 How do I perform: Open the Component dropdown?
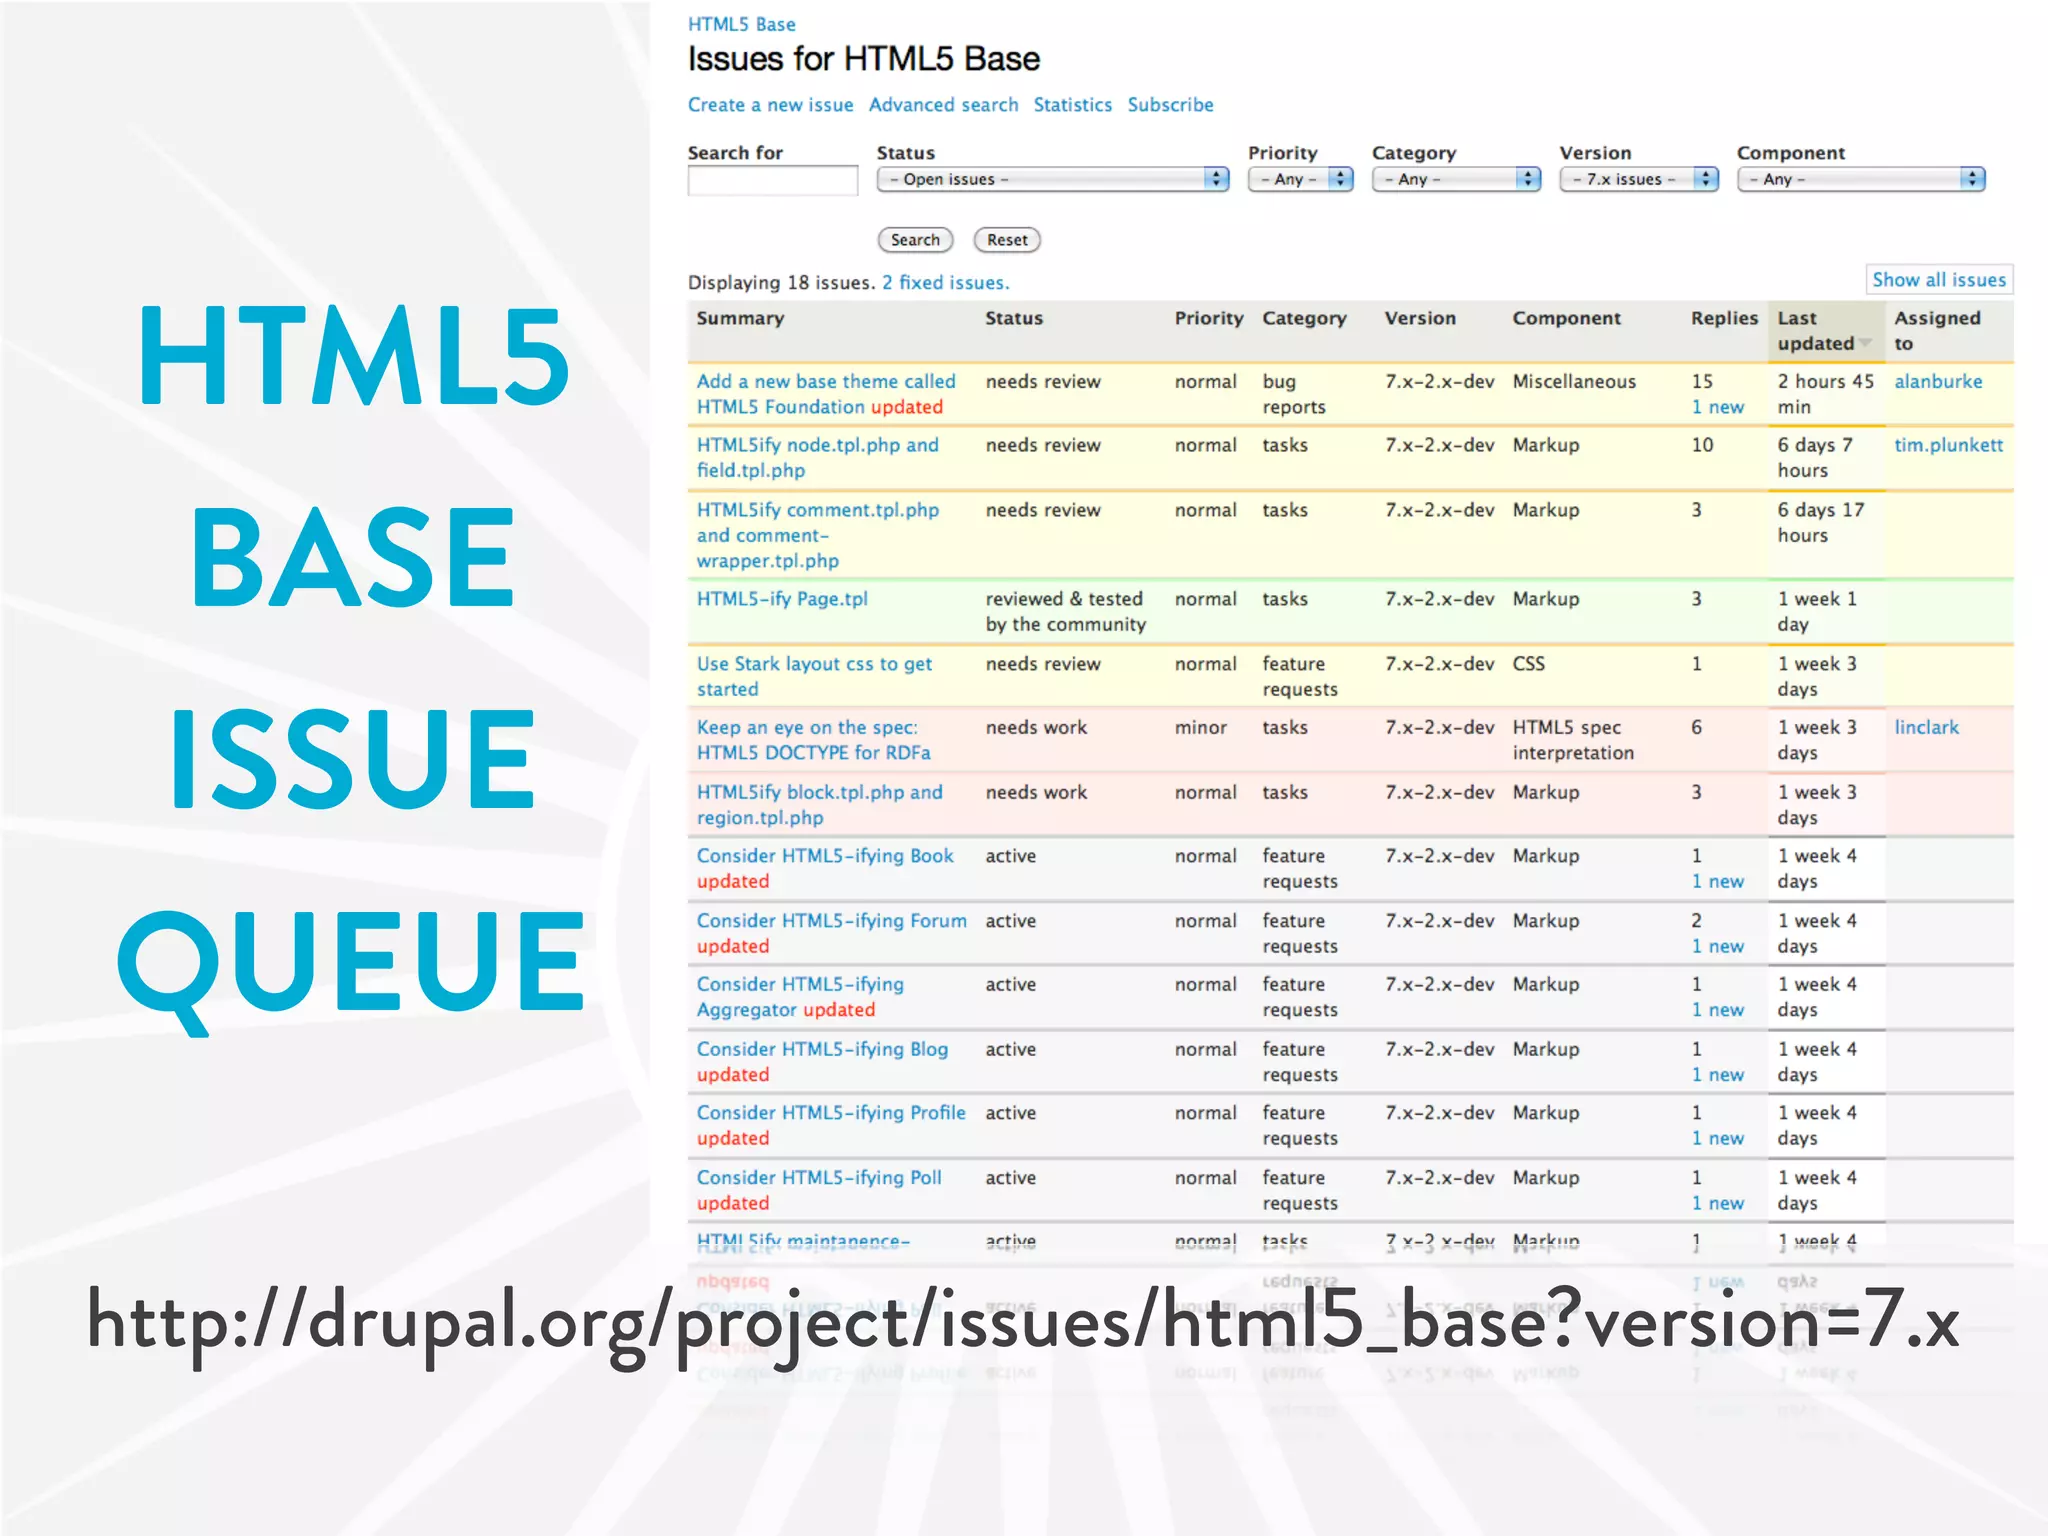[1861, 179]
